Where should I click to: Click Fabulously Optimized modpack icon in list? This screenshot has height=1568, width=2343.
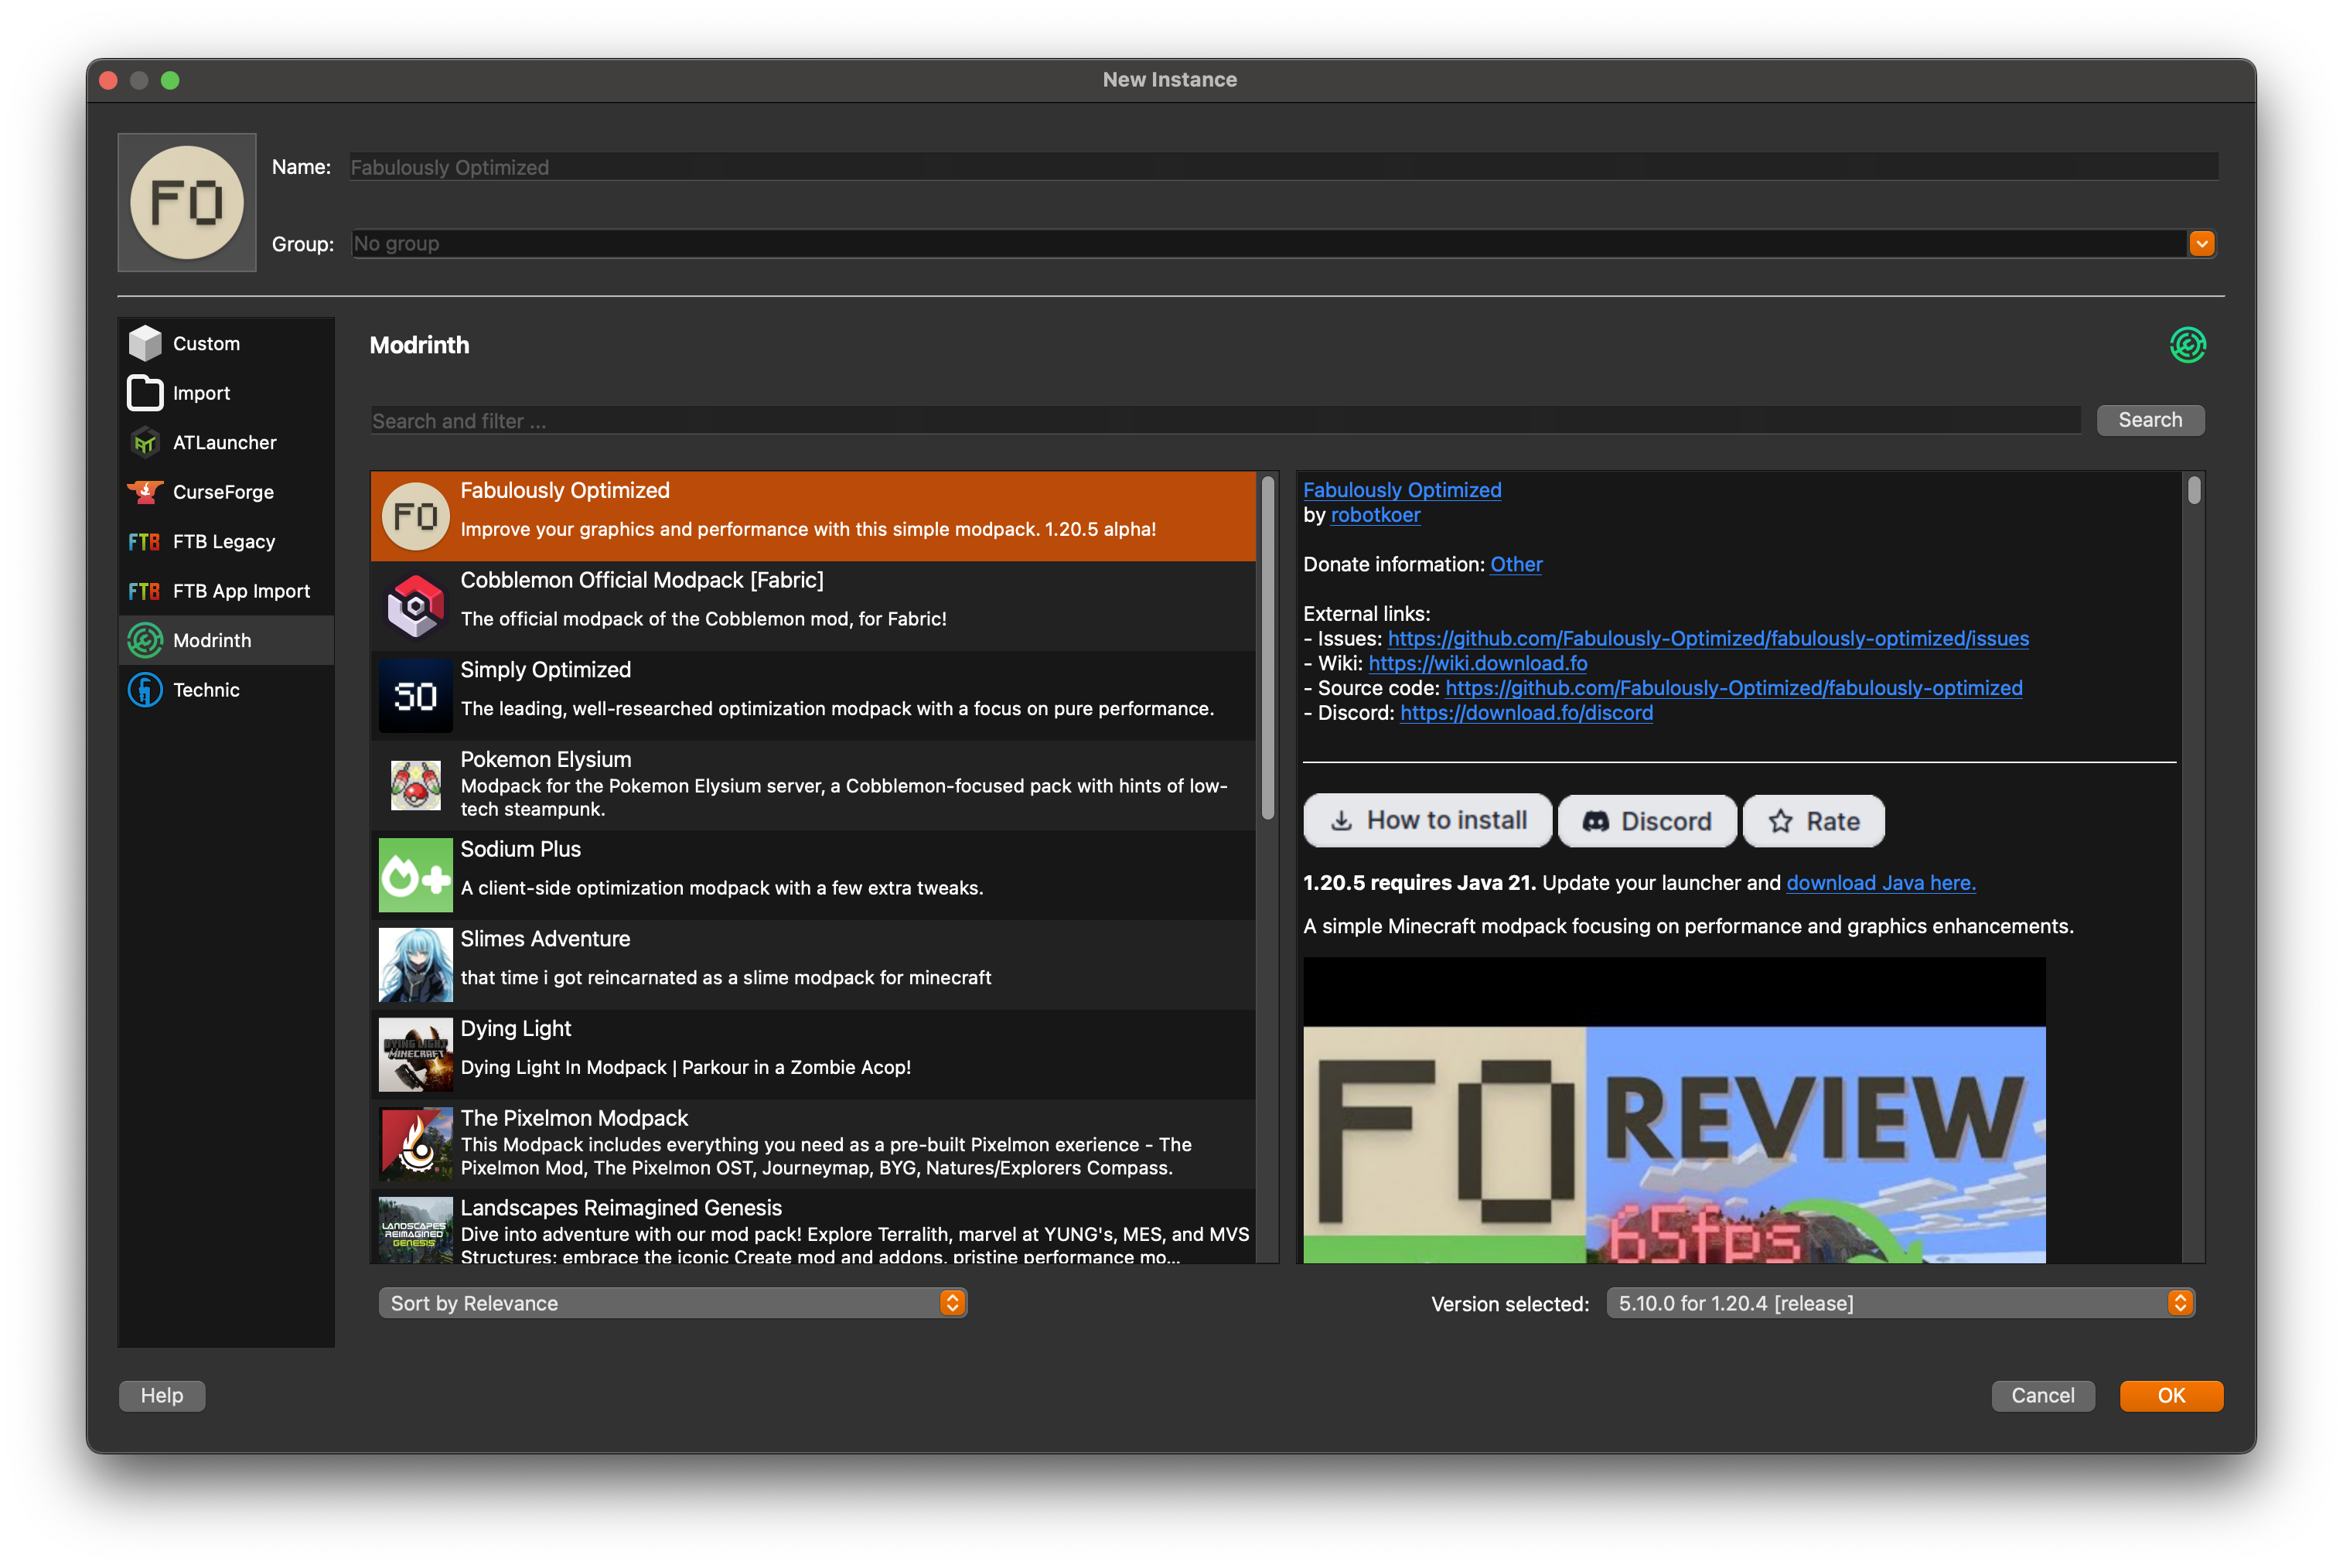[x=416, y=516]
